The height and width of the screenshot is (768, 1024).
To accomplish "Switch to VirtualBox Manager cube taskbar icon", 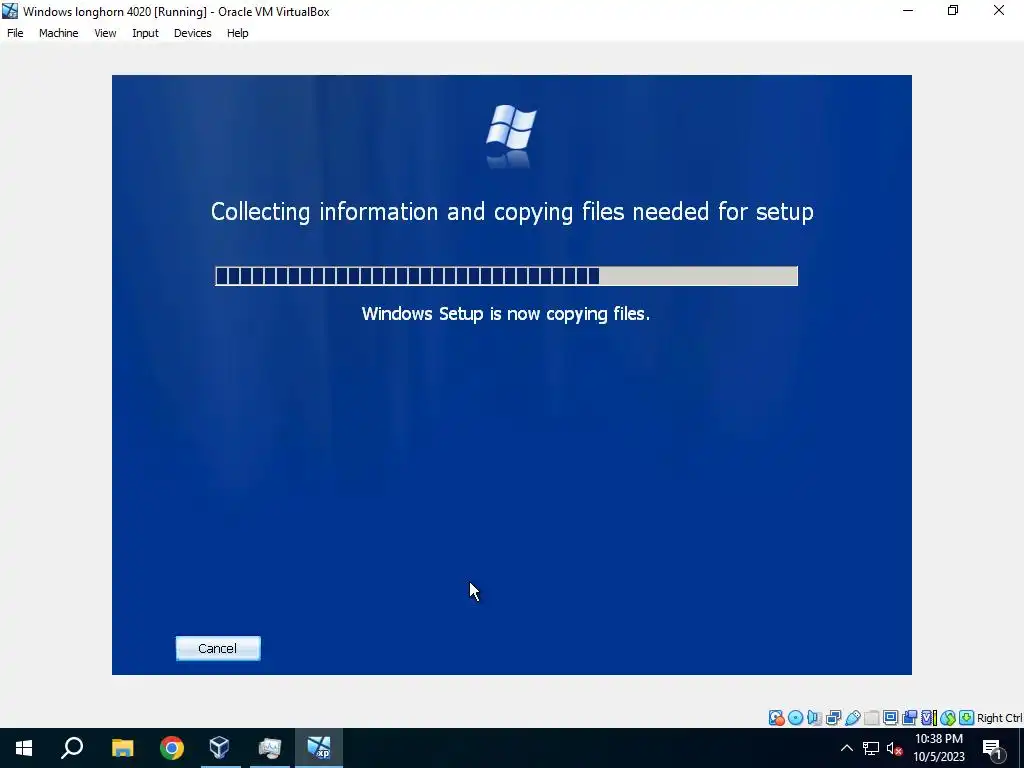I will pos(220,748).
